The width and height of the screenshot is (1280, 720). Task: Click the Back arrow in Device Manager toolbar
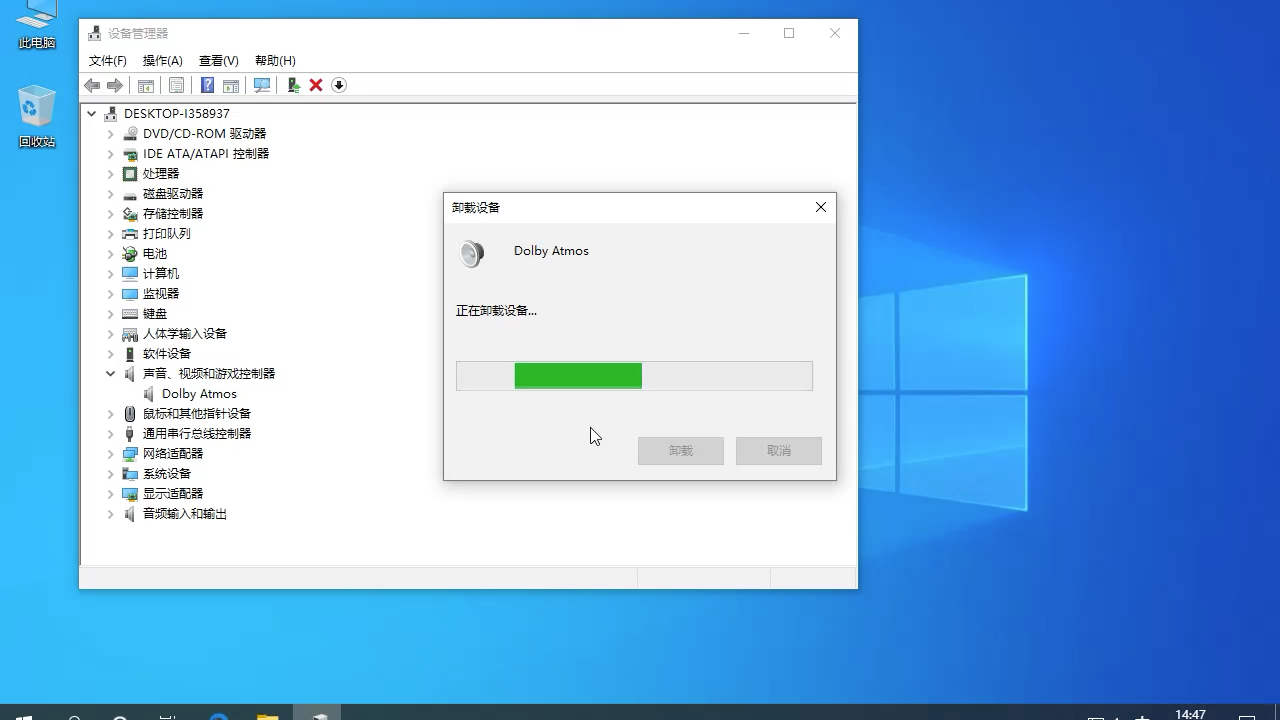(92, 86)
